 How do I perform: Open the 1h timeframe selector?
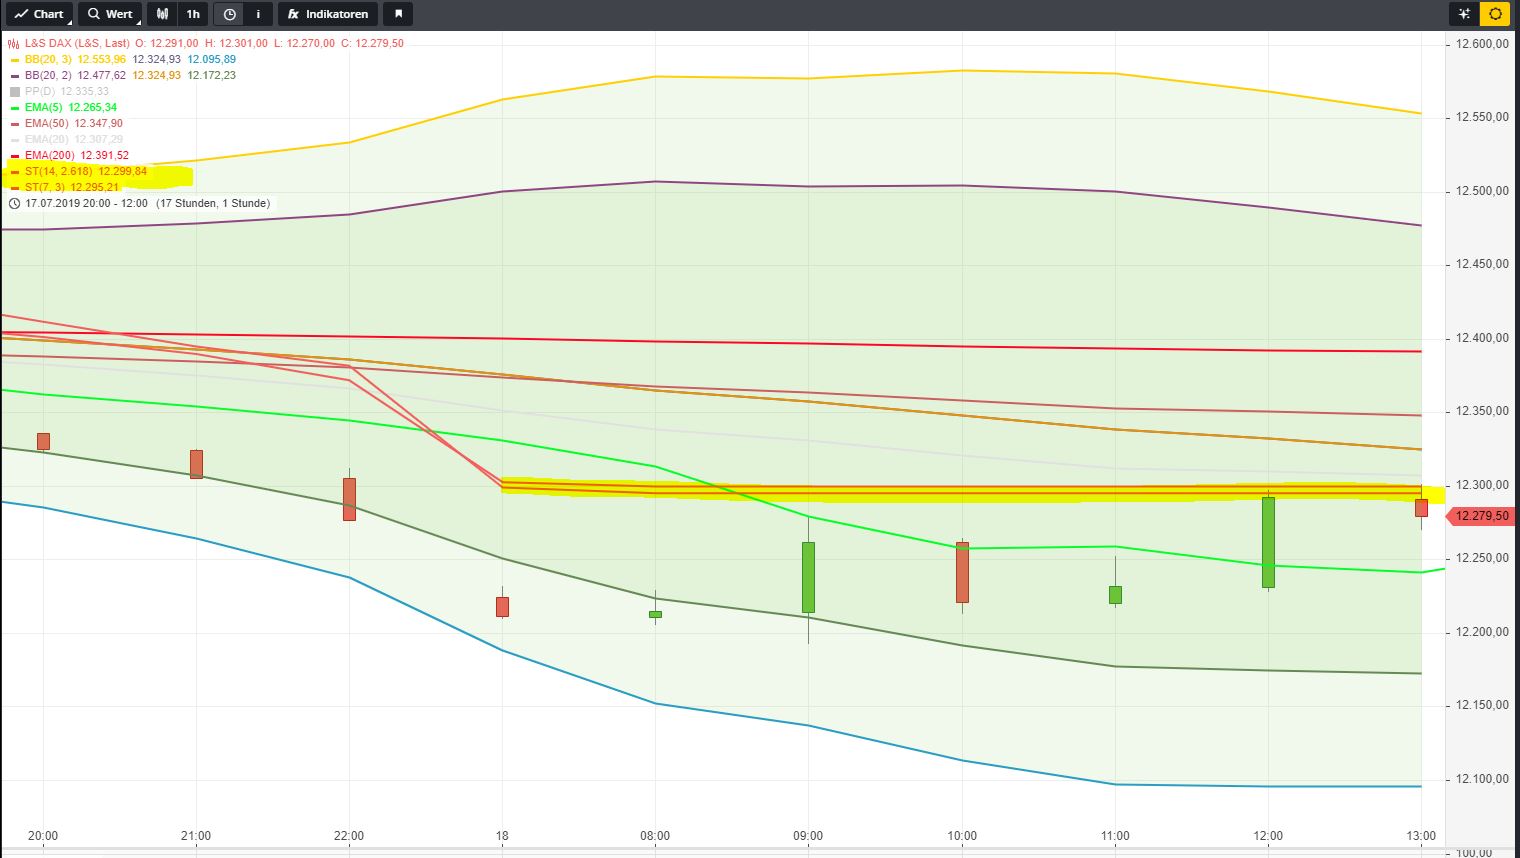point(193,14)
